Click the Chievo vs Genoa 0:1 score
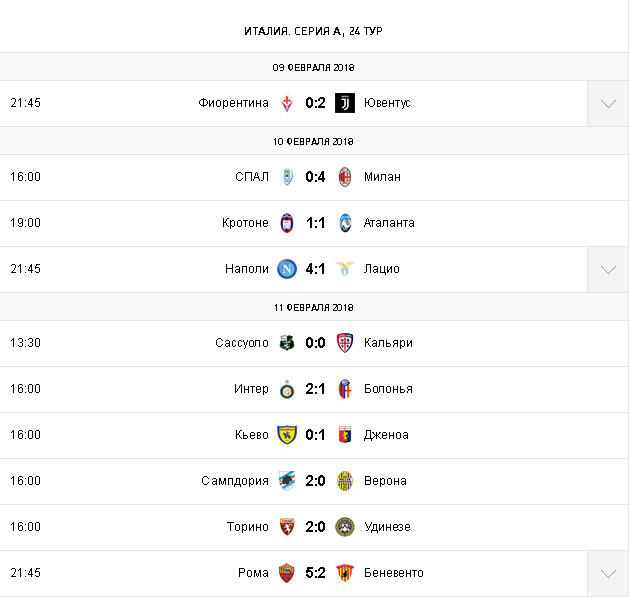This screenshot has height=597, width=629. coord(316,435)
